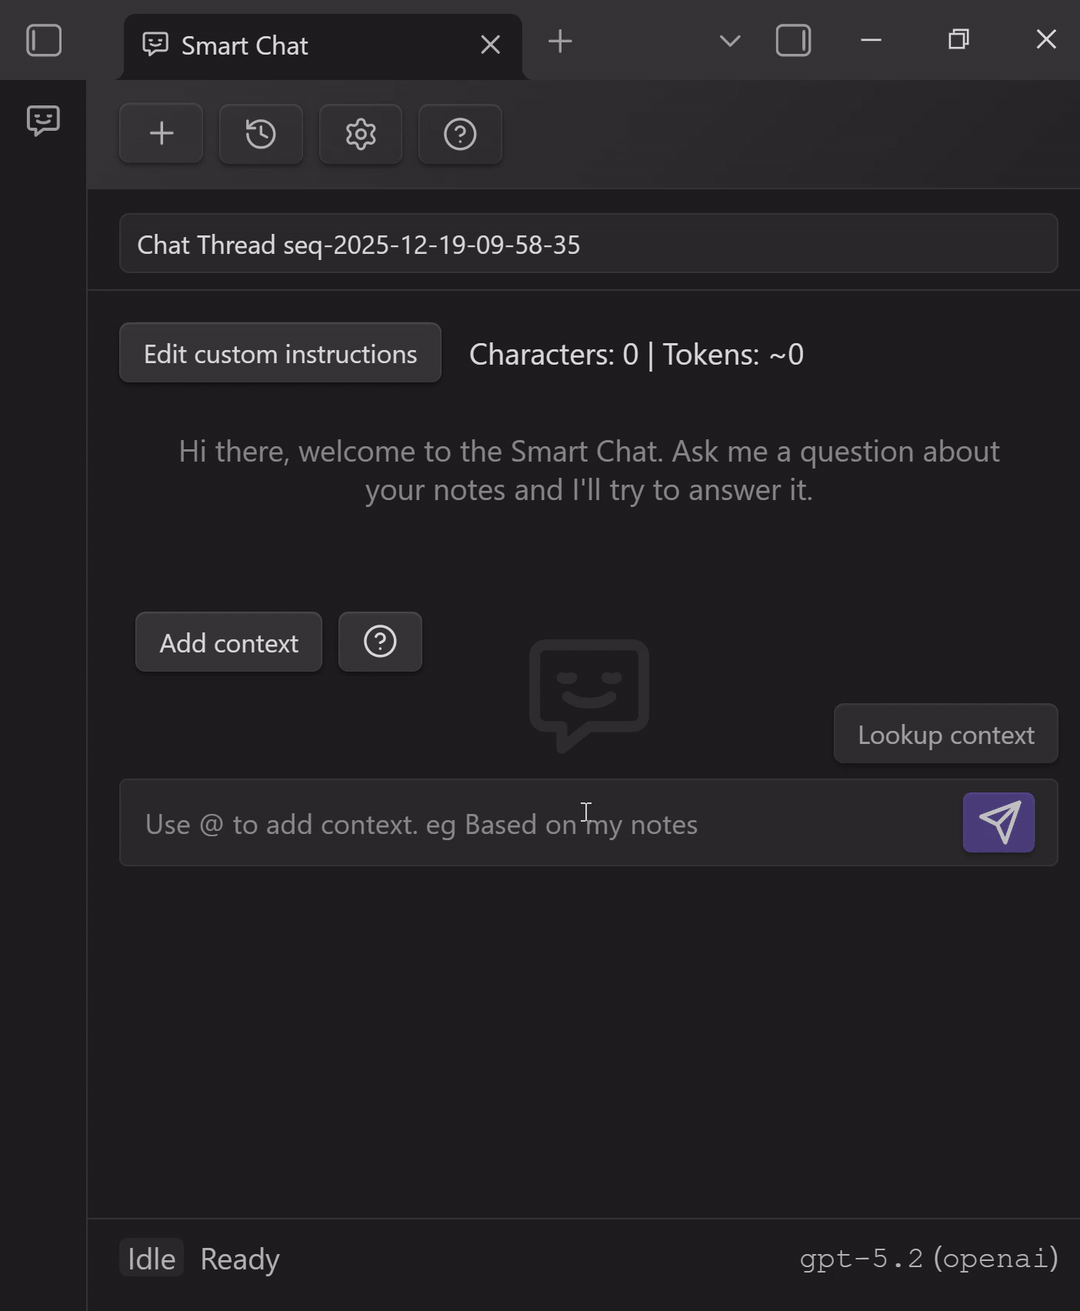Click the gpt-5.2 (openai) model label
1080x1311 pixels.
pyautogui.click(x=928, y=1258)
